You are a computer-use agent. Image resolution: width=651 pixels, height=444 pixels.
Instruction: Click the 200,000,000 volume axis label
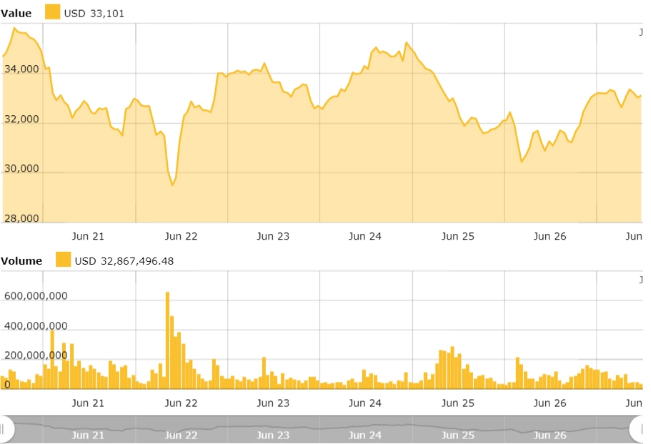click(x=36, y=356)
